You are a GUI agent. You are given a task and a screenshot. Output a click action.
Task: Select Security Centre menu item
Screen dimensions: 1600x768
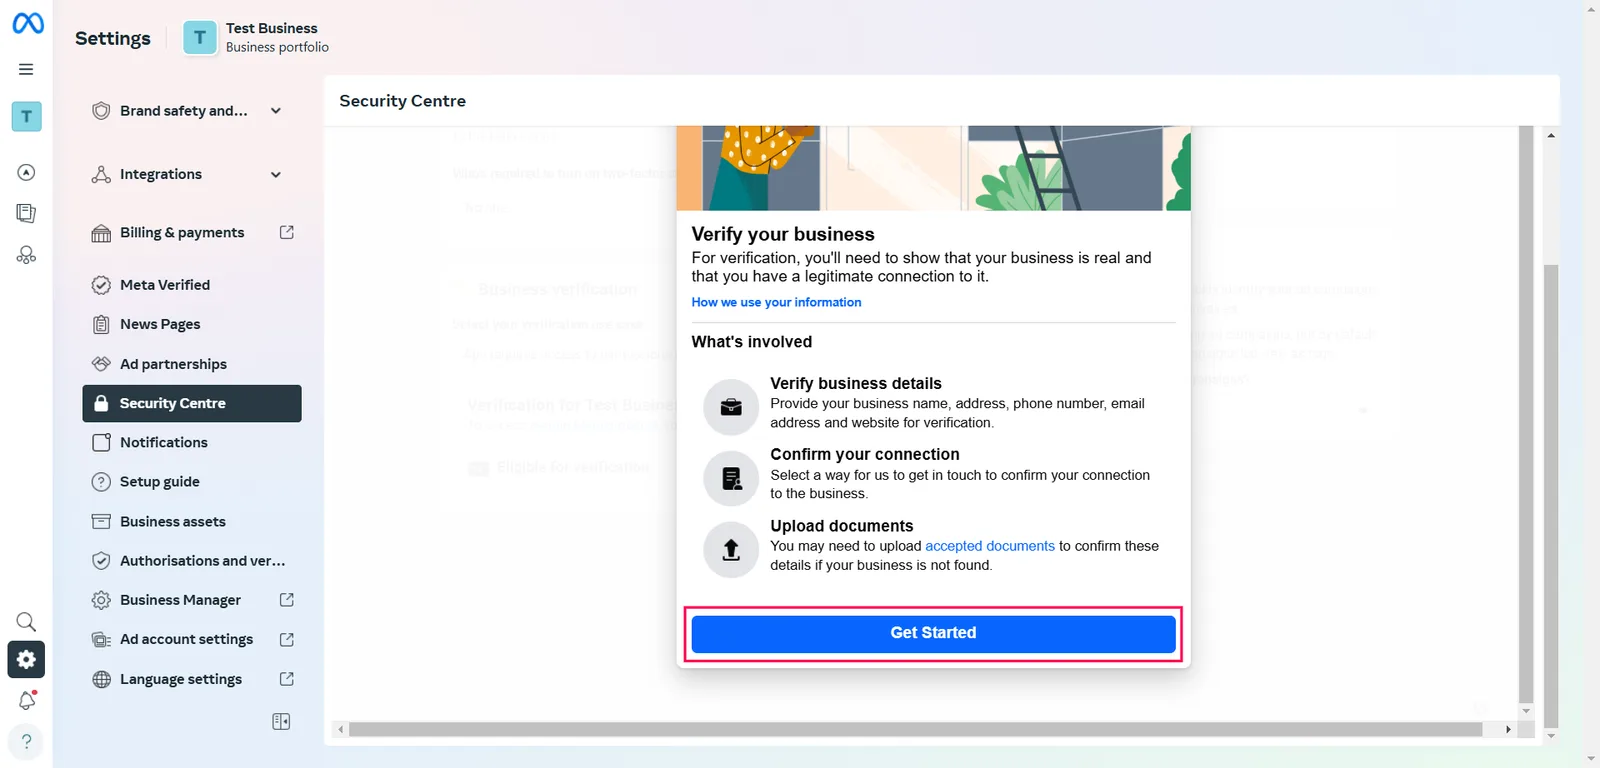[192, 403]
